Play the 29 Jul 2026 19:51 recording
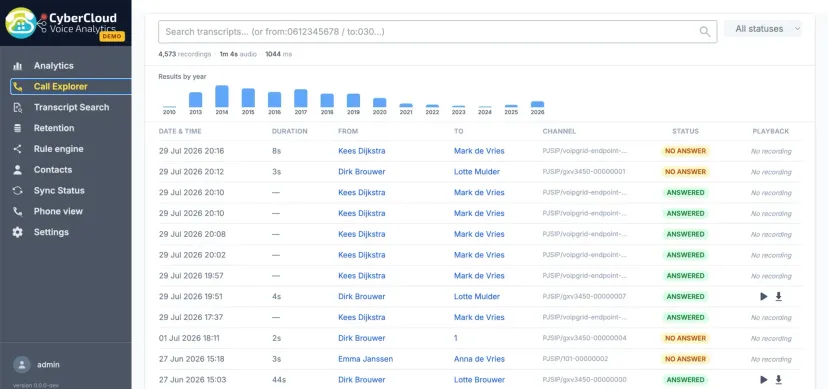Screen dimensions: 828x389 tap(764, 297)
